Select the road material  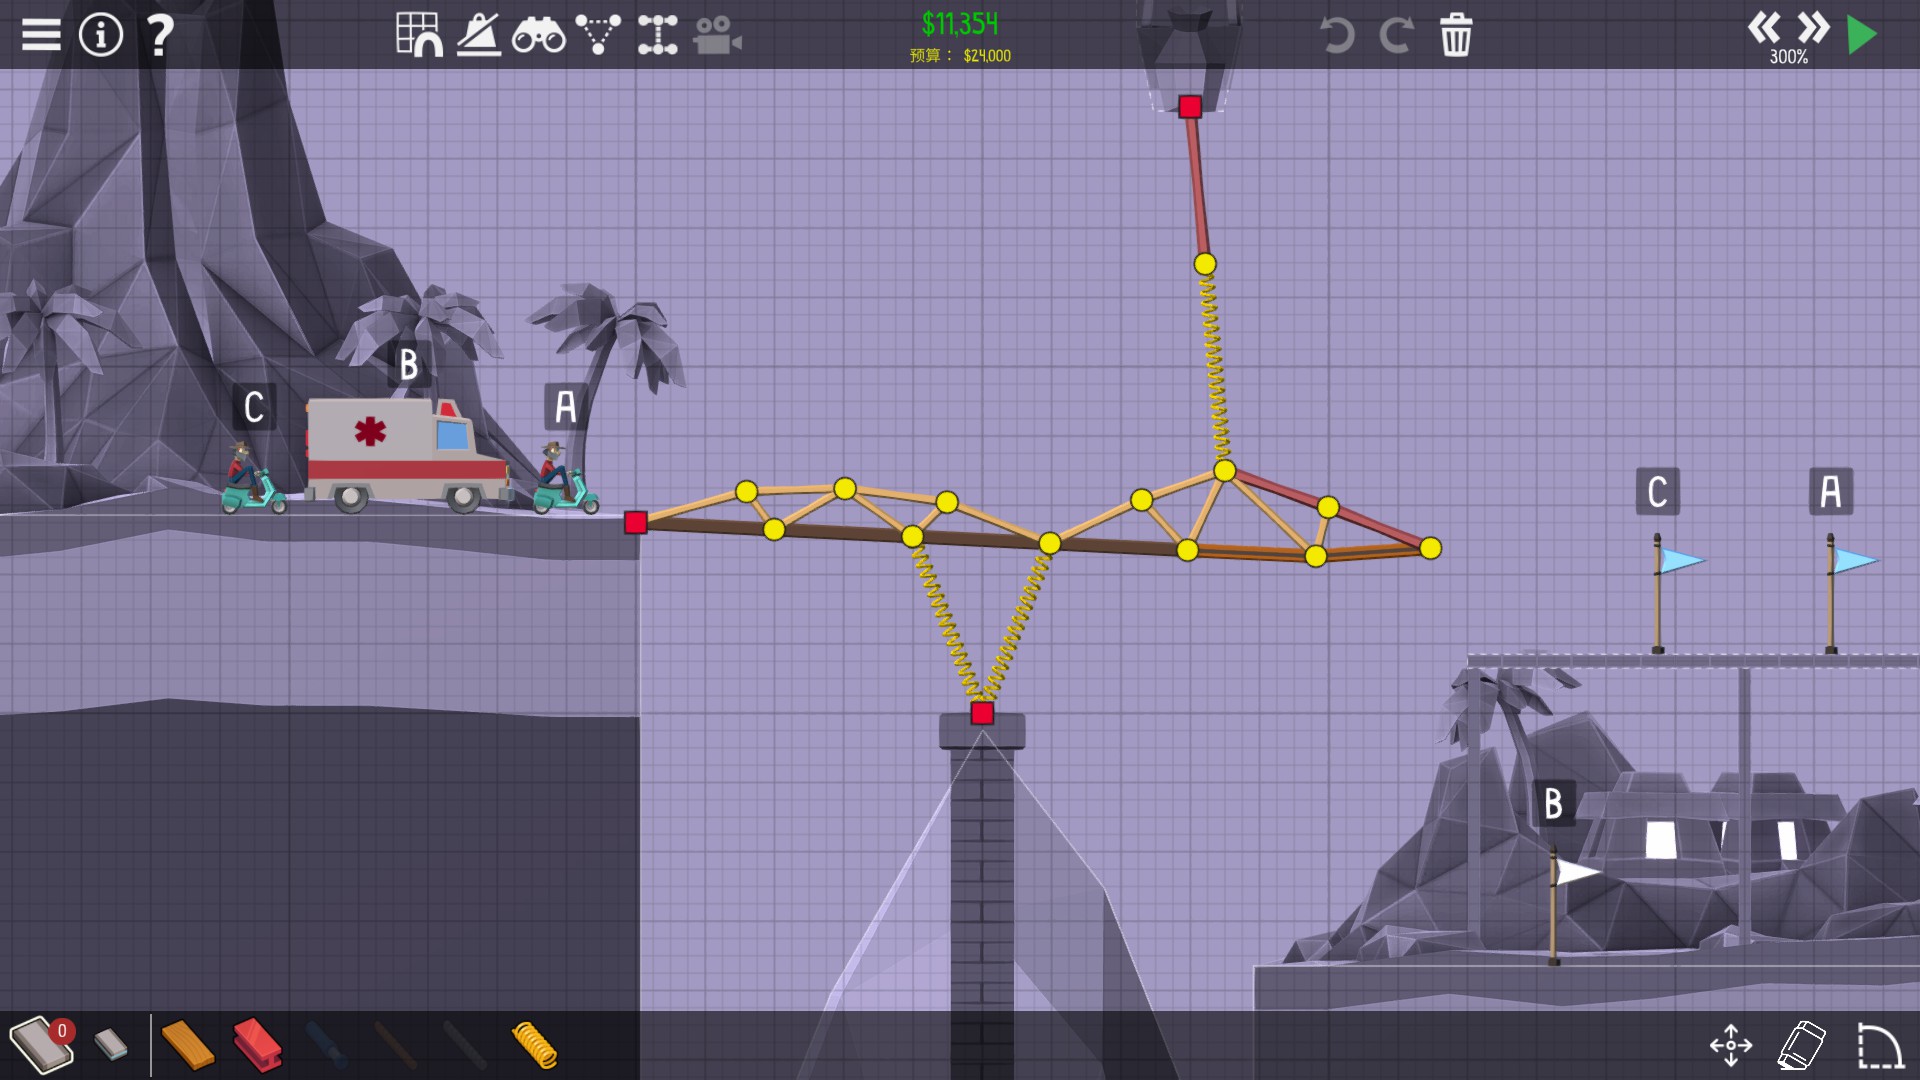40,1044
